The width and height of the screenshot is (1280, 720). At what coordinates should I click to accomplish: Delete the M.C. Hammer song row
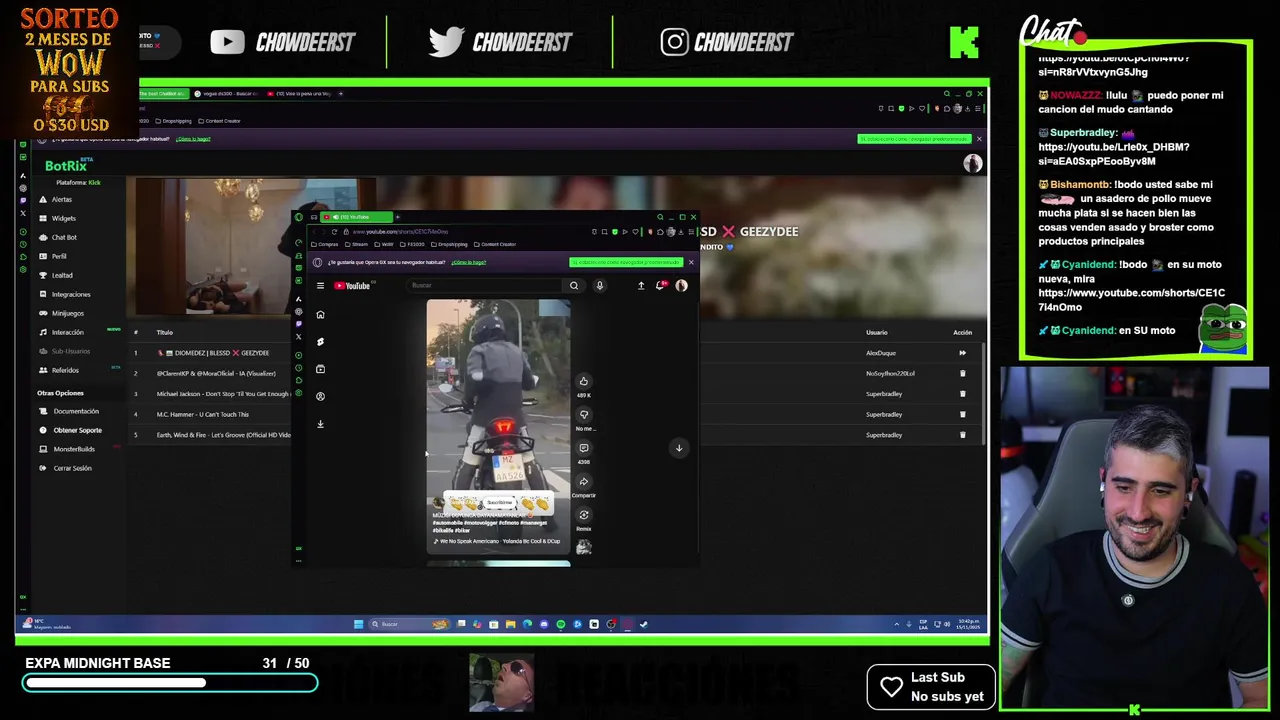click(963, 414)
